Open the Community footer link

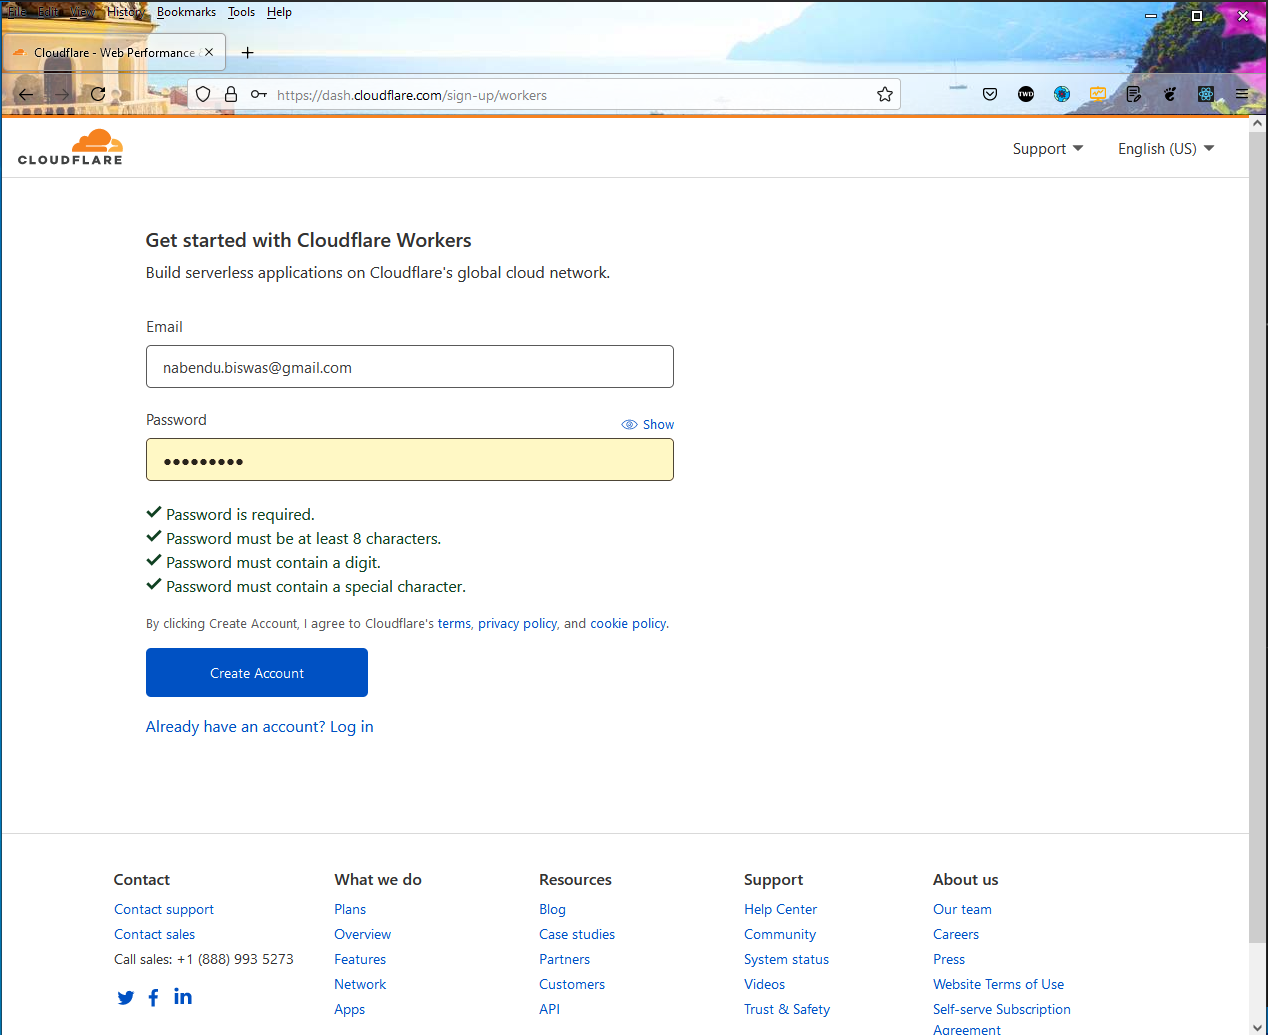click(780, 934)
